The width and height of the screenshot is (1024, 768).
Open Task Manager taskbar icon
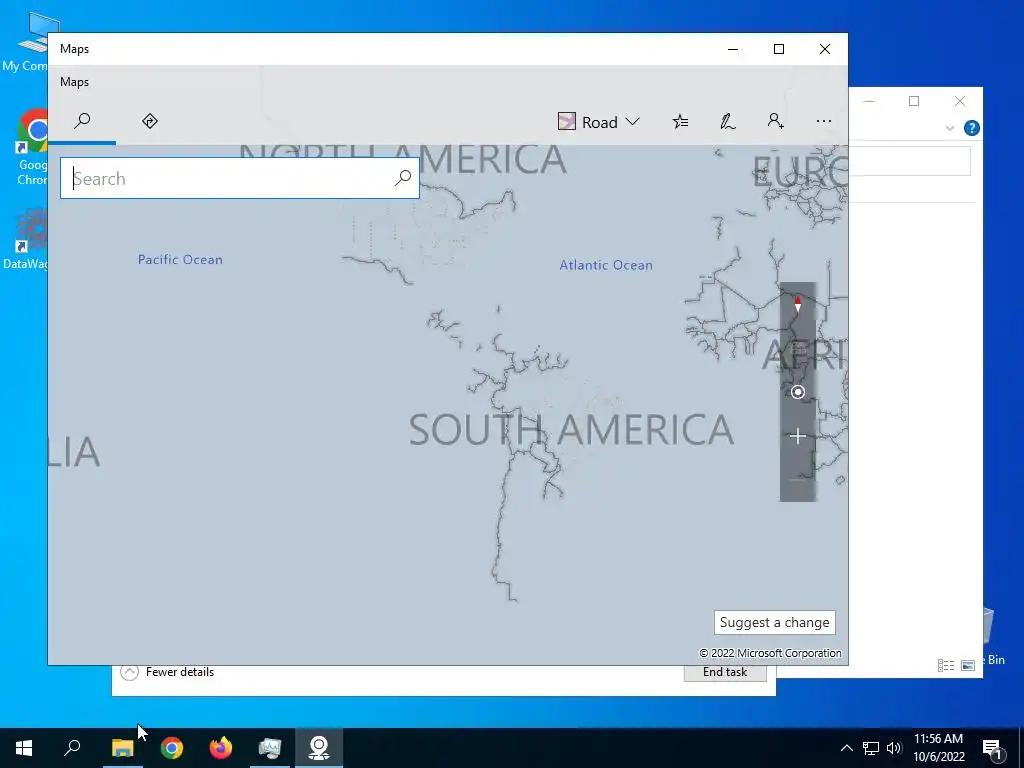pos(270,748)
